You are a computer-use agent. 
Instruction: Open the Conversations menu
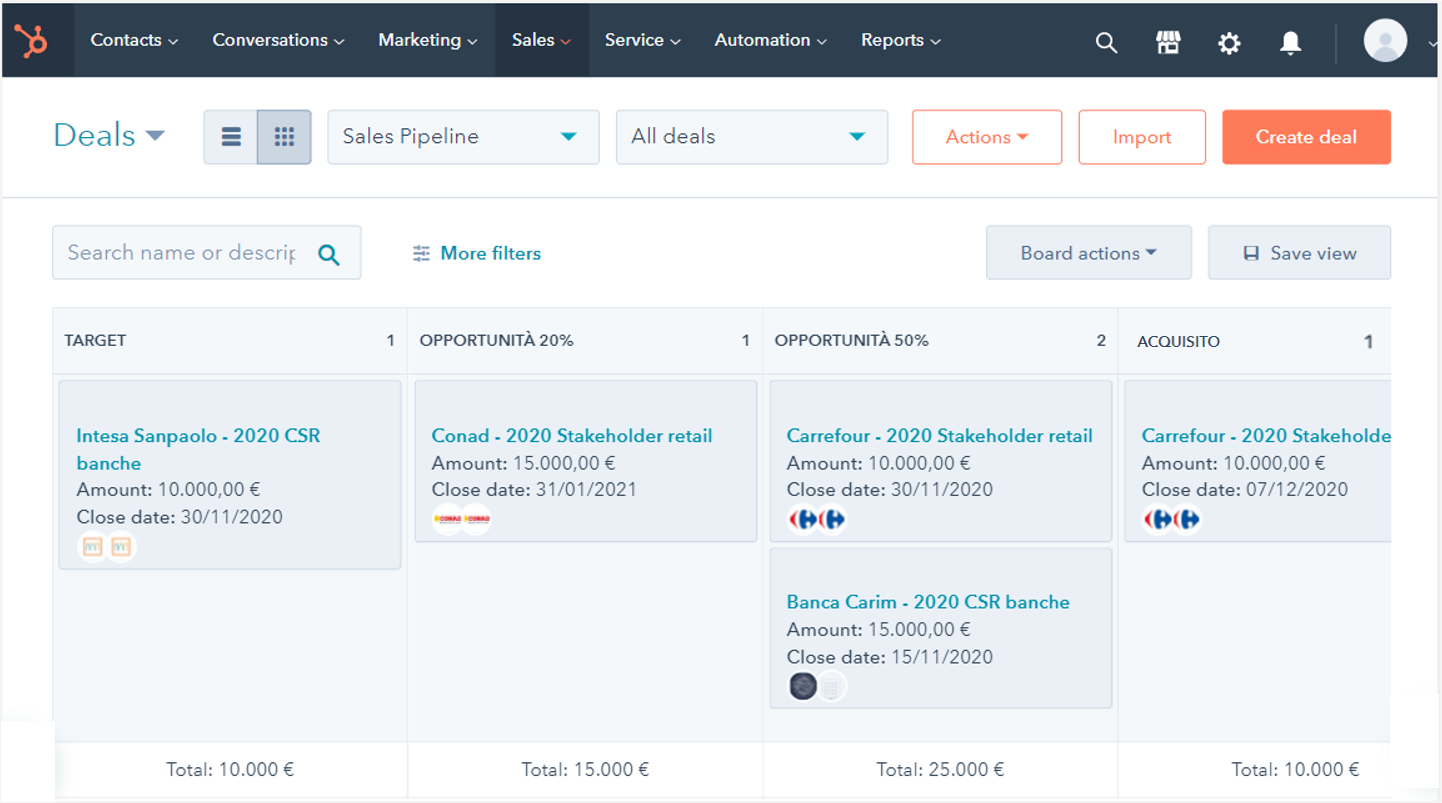pos(278,40)
